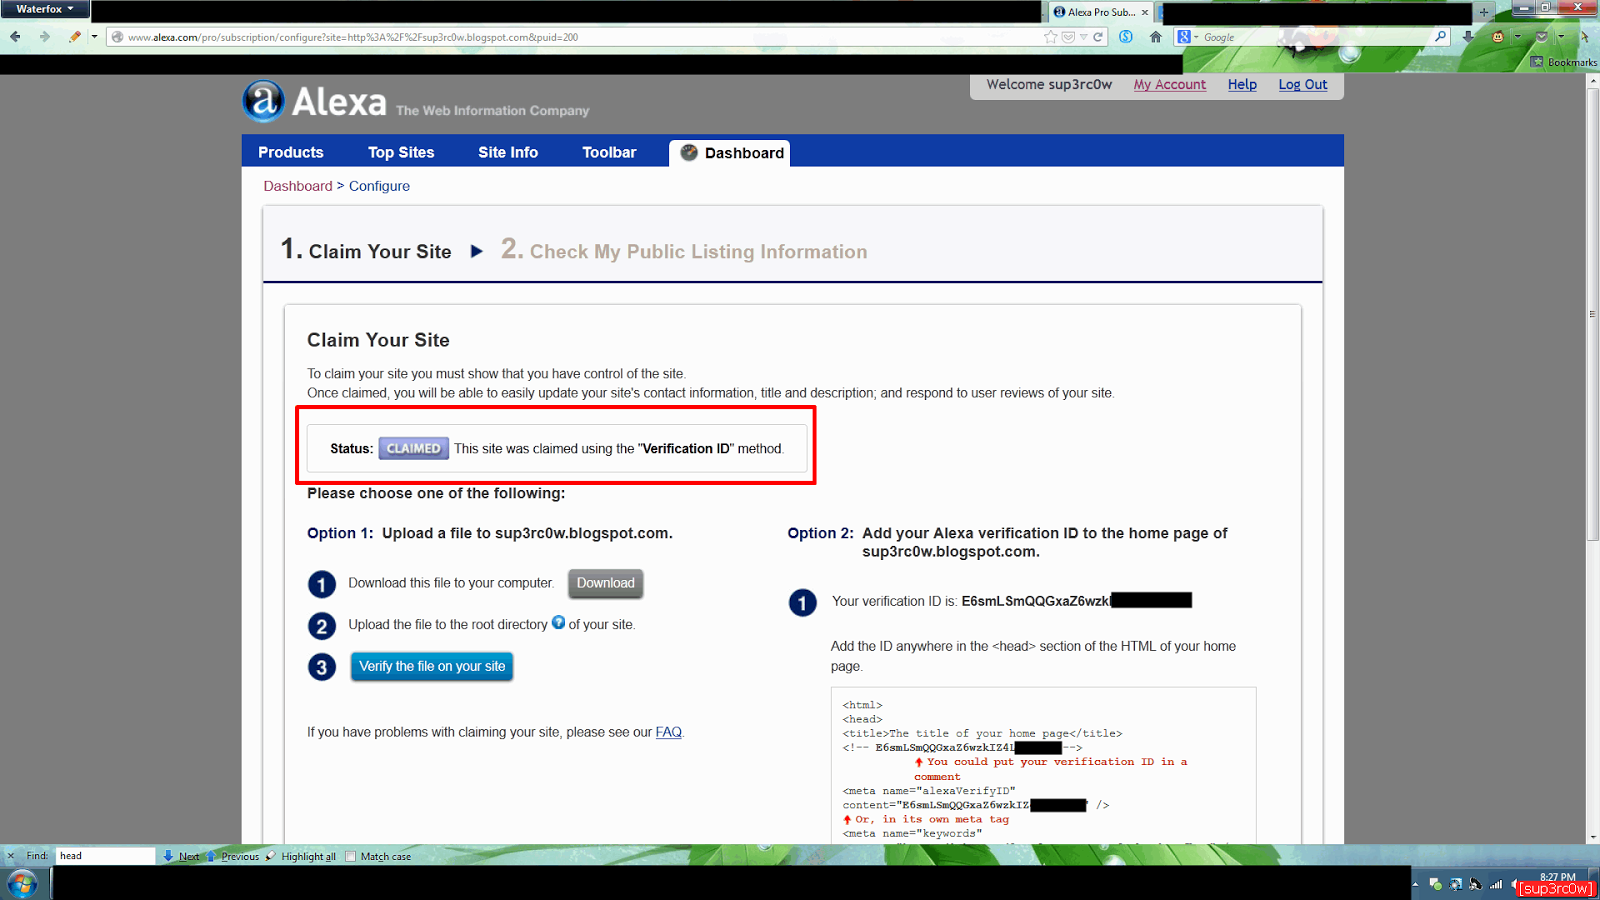Screen dimensions: 1600x900
Task: Click the Log Out link
Action: (1303, 85)
